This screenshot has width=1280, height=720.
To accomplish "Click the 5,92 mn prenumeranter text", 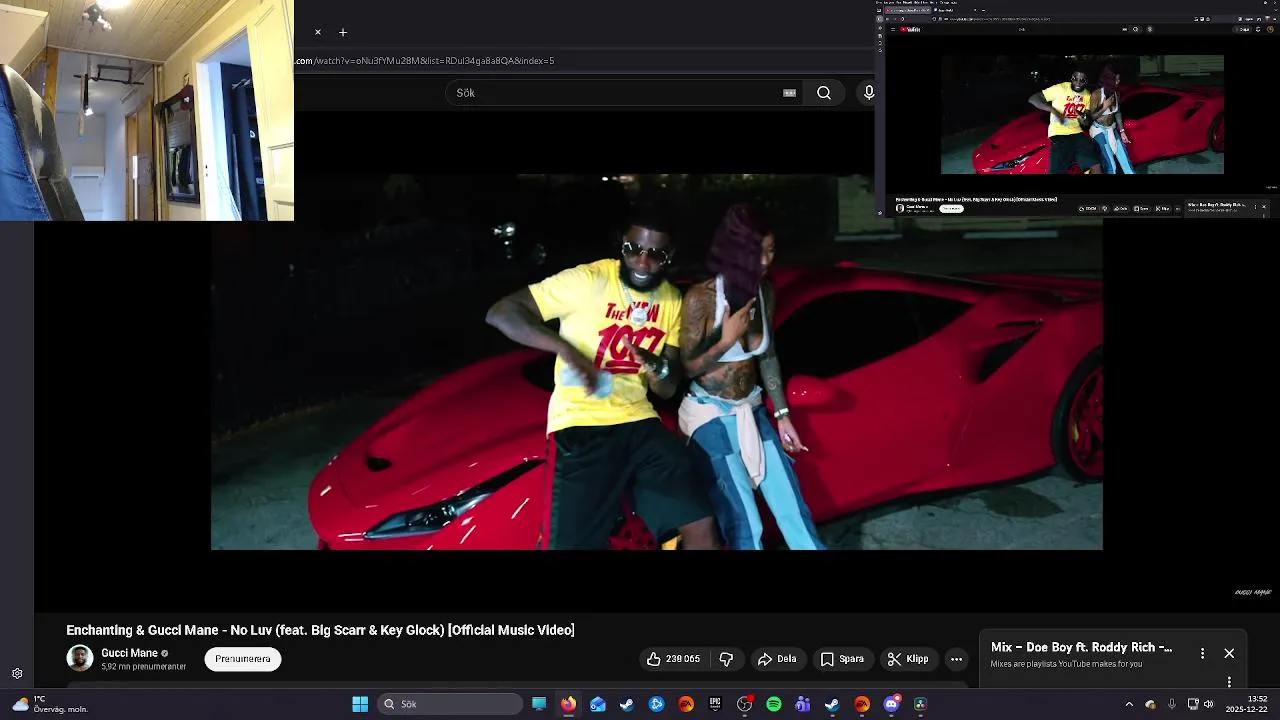I will (143, 667).
